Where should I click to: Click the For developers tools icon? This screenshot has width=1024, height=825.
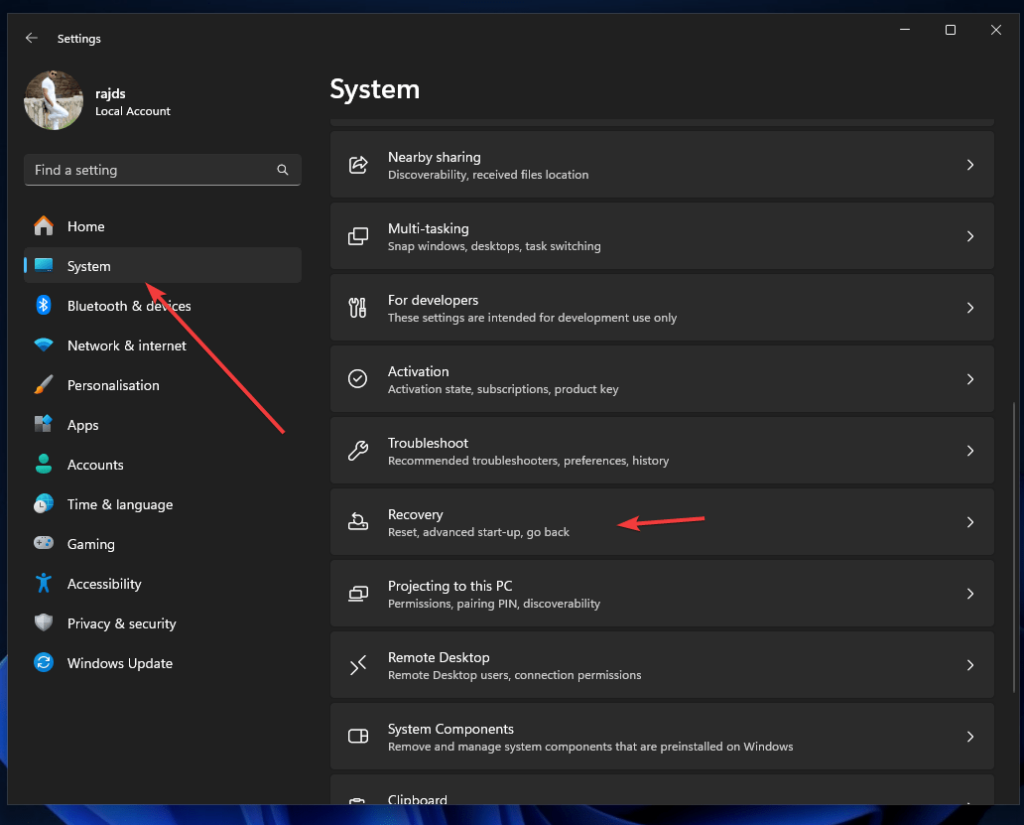(x=358, y=308)
